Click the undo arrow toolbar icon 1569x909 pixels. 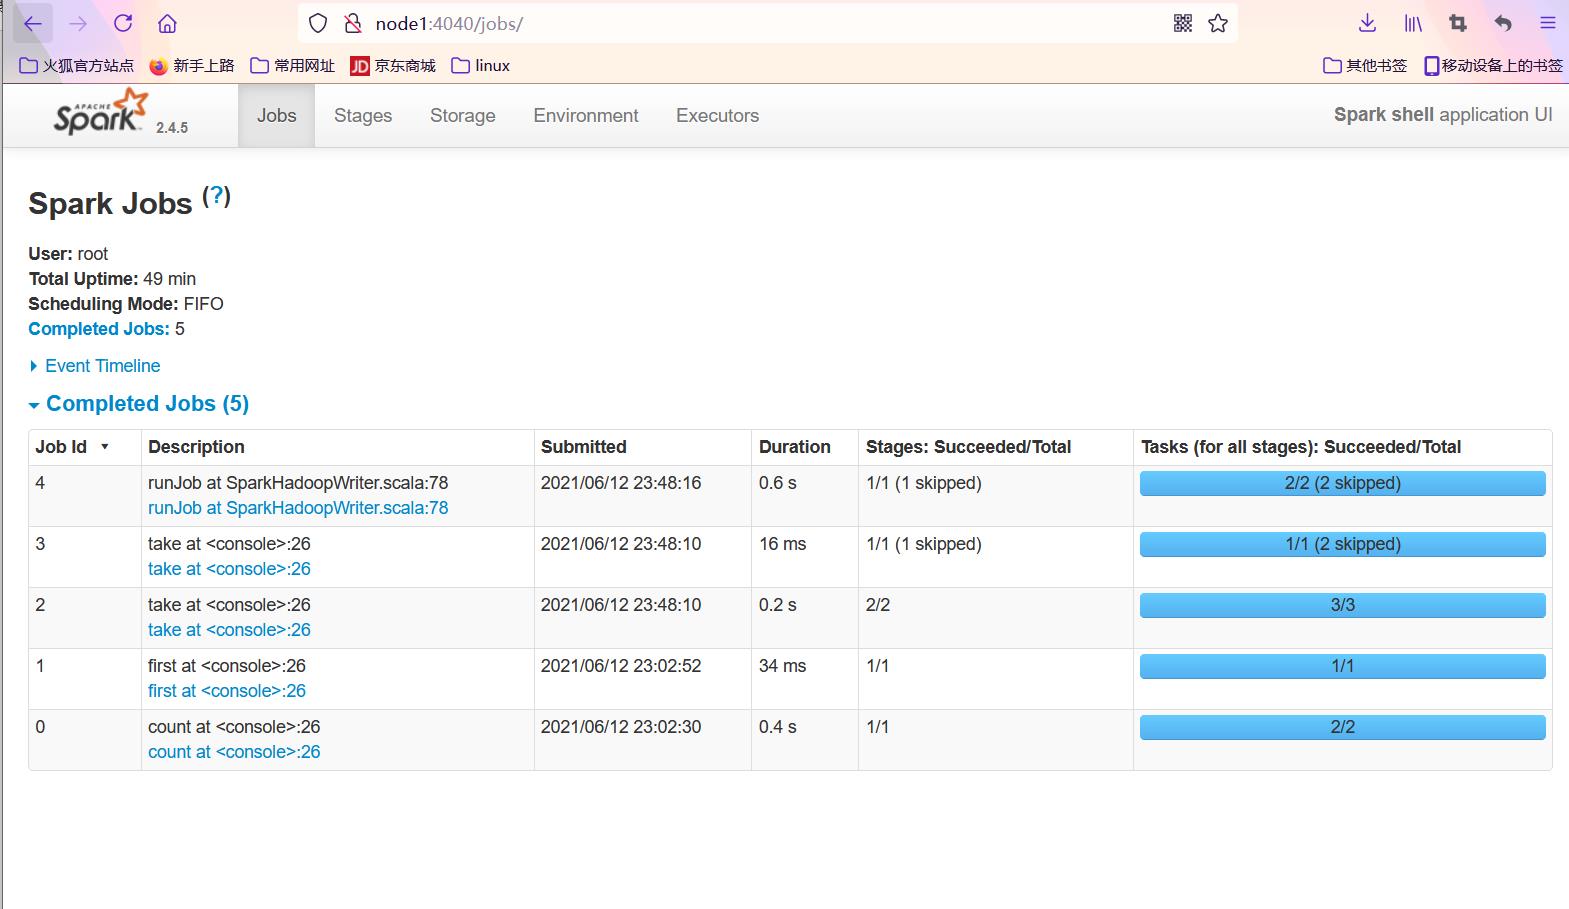click(x=1503, y=23)
